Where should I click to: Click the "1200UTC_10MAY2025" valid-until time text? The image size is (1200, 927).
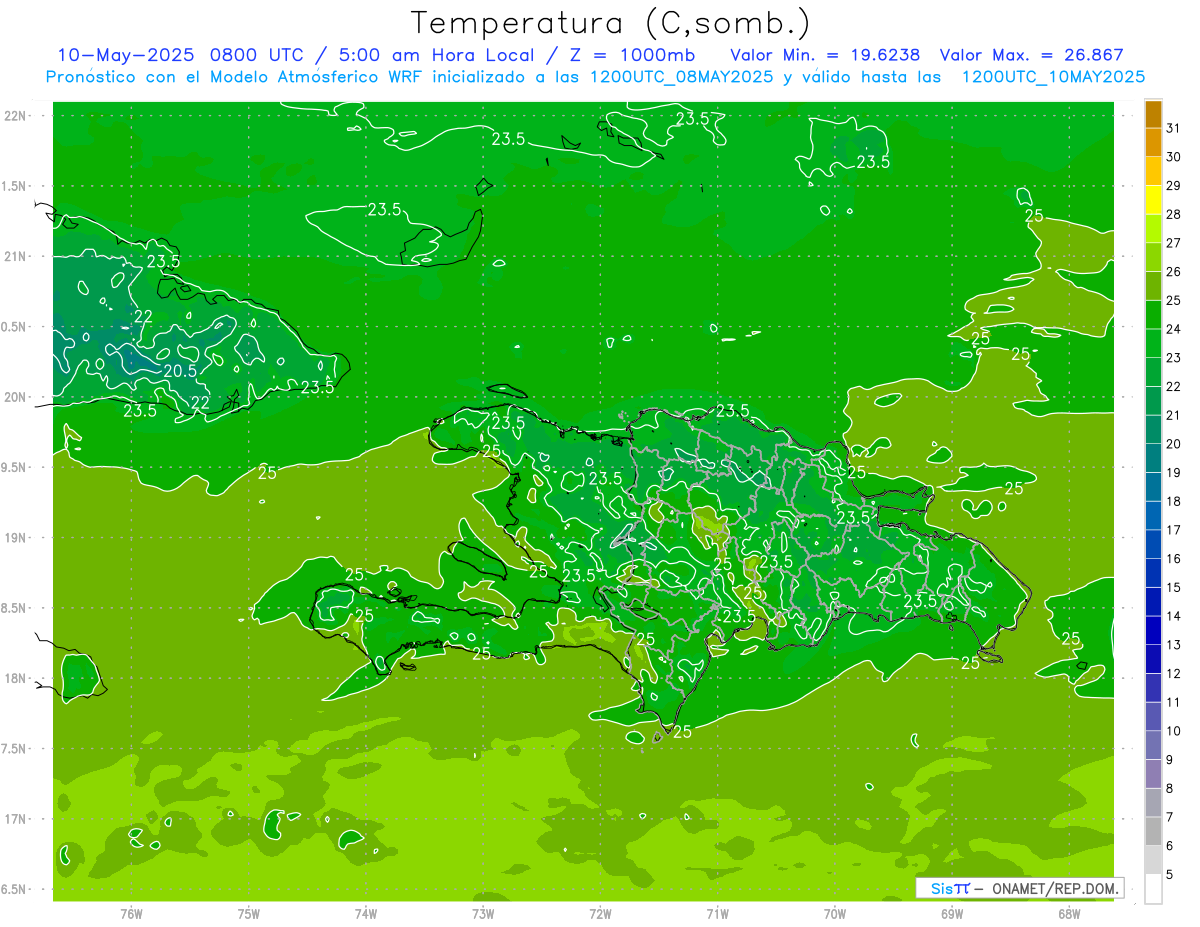(1053, 77)
